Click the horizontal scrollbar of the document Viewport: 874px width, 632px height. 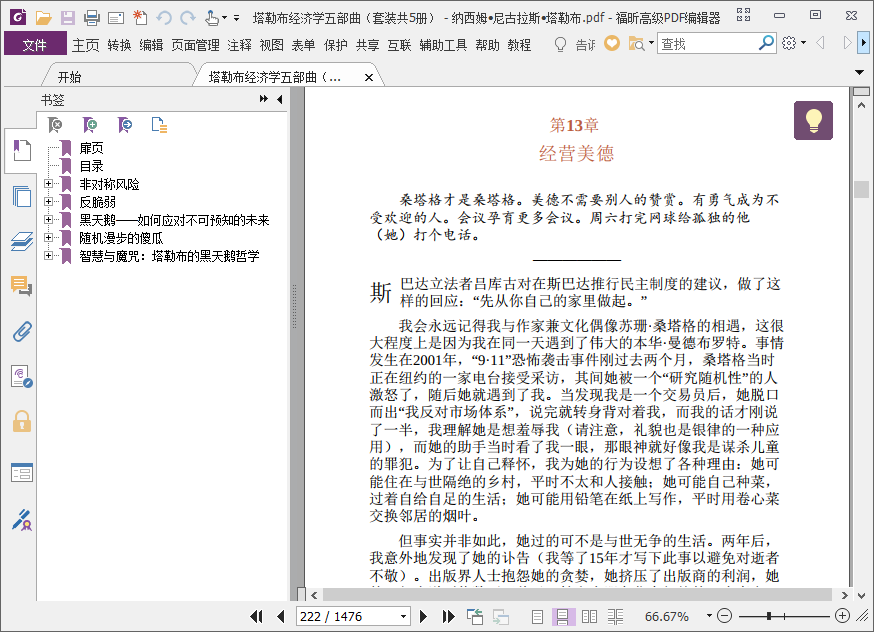point(577,595)
